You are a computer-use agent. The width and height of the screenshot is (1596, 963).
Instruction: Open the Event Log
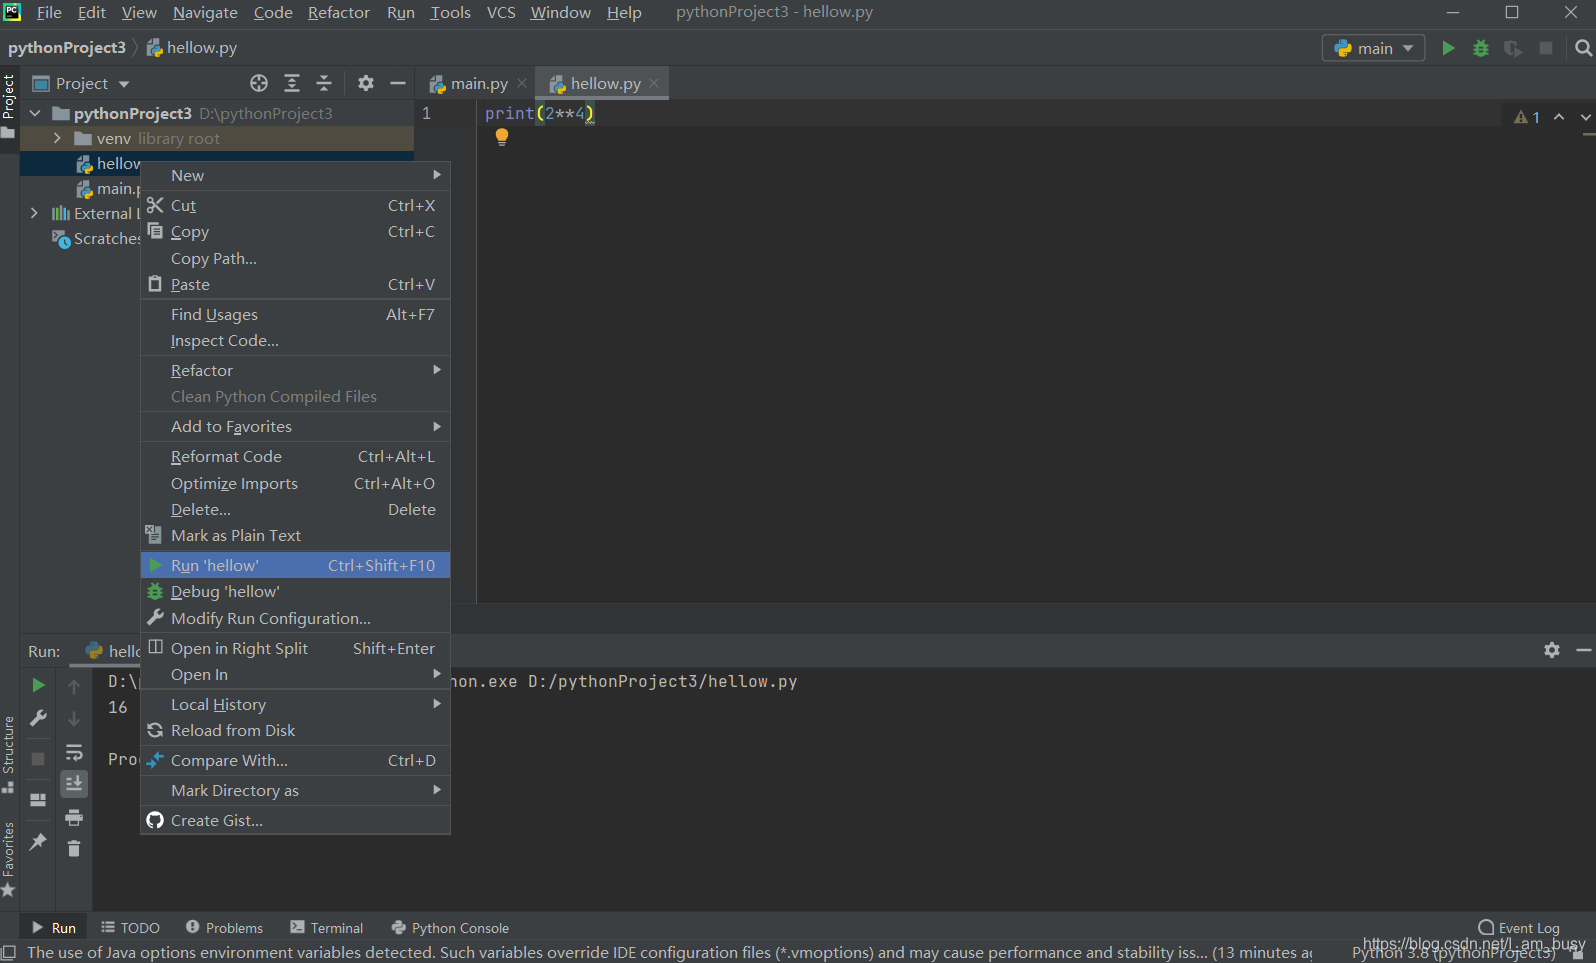[1519, 928]
